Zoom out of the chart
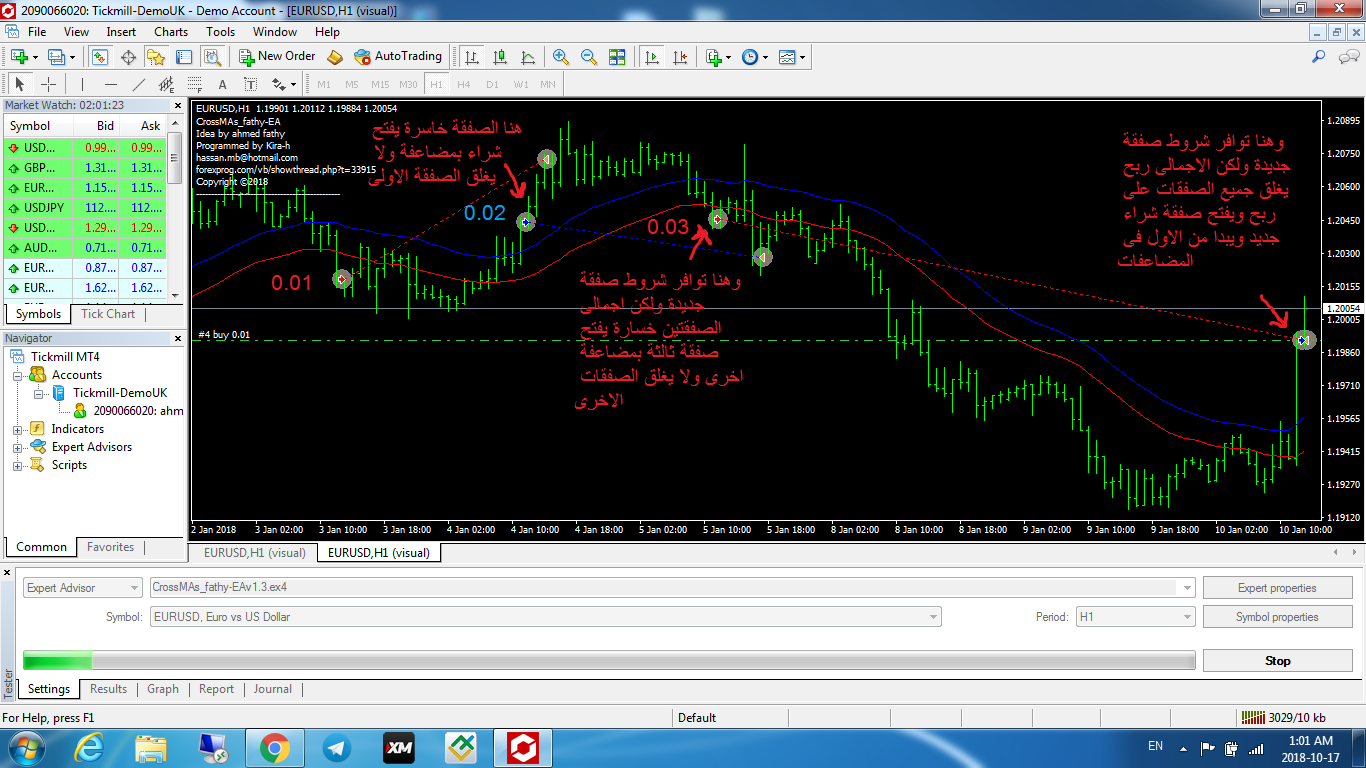 point(589,57)
